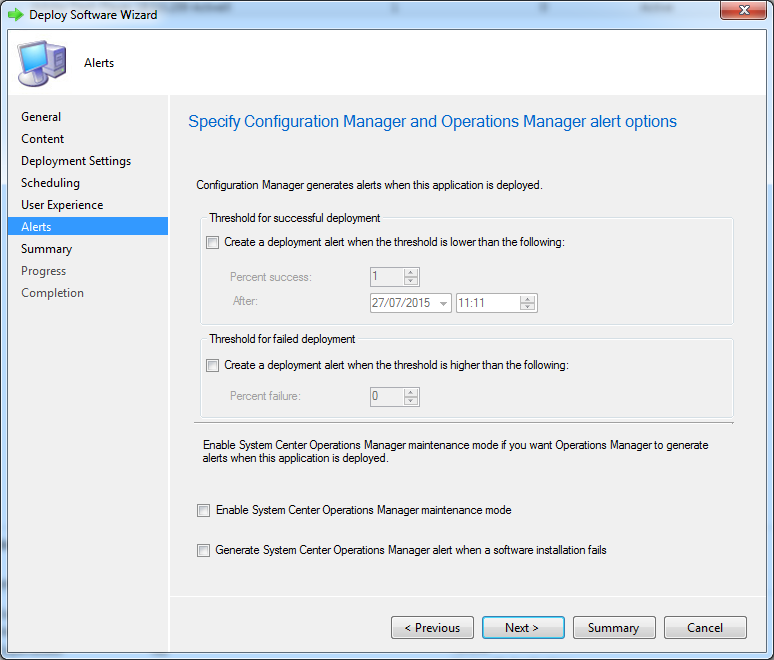Image resolution: width=774 pixels, height=660 pixels.
Task: Click the Percent failure spinner arrows
Action: point(410,397)
